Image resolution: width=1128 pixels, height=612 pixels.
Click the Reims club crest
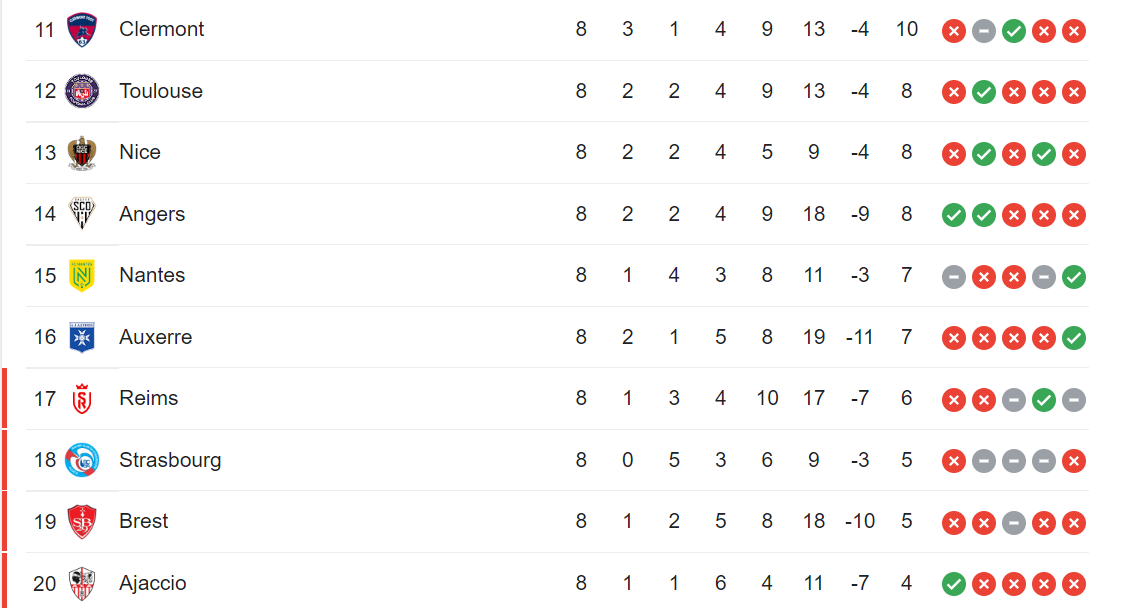(x=82, y=398)
